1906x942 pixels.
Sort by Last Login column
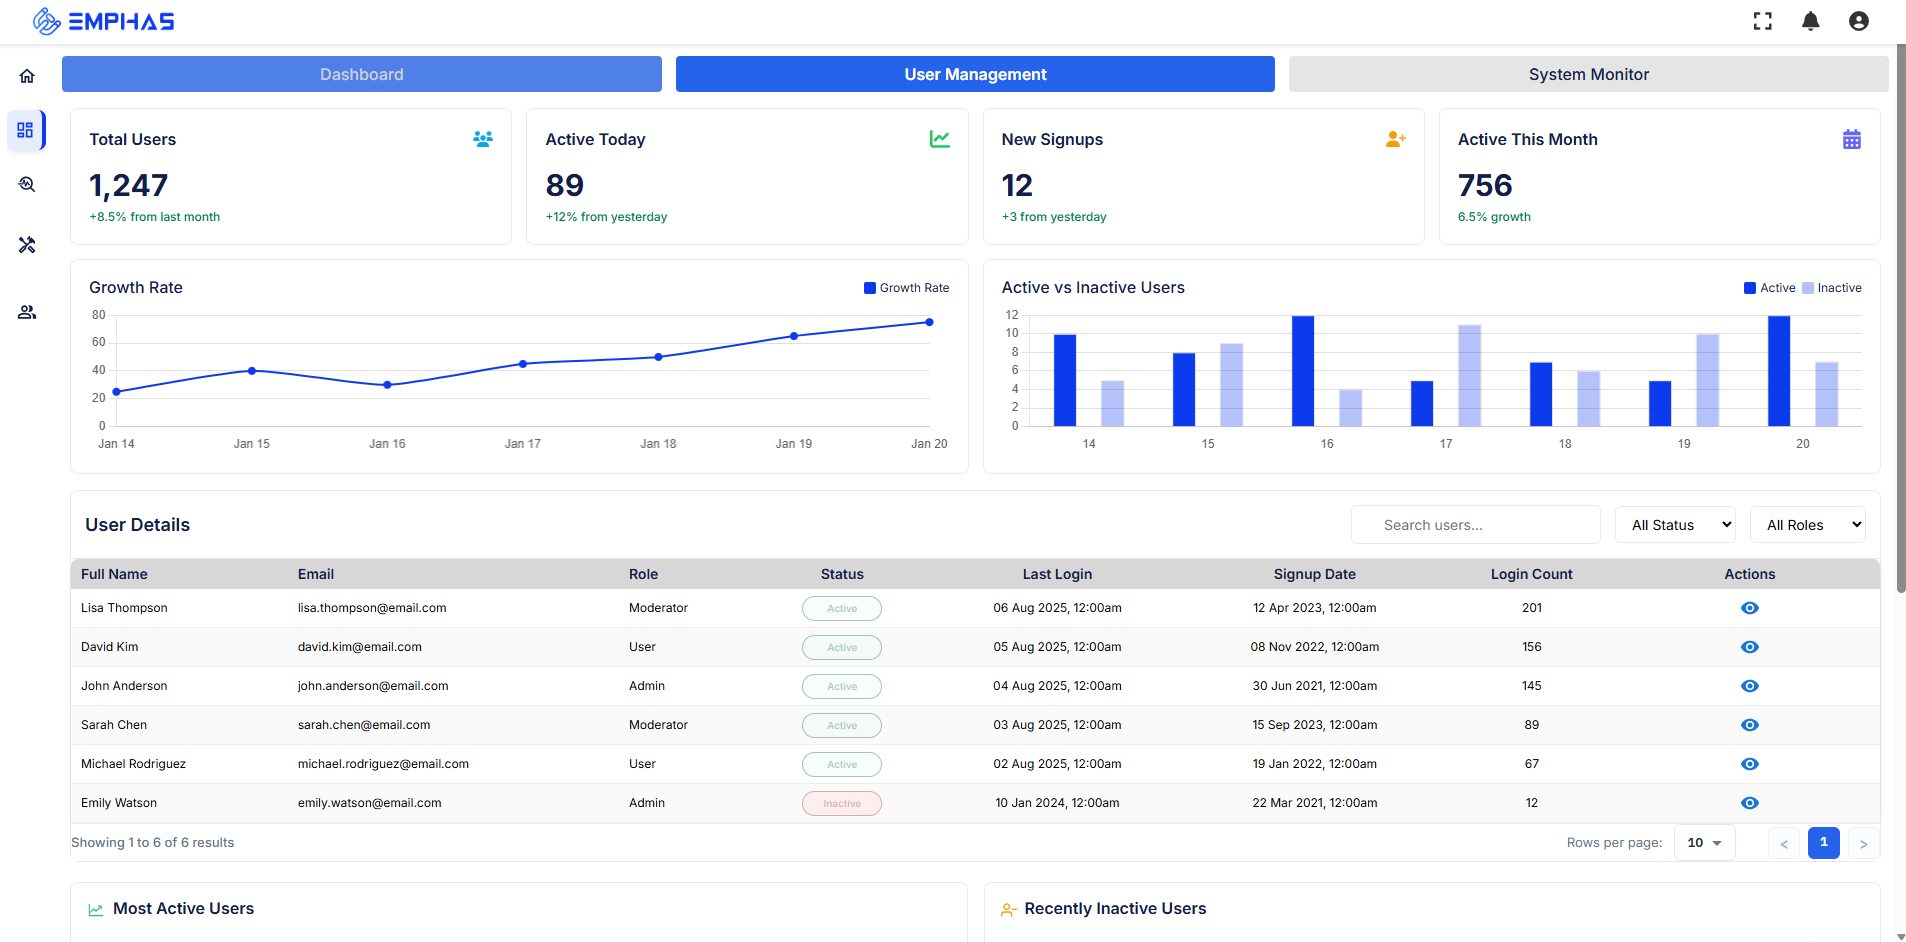1057,574
